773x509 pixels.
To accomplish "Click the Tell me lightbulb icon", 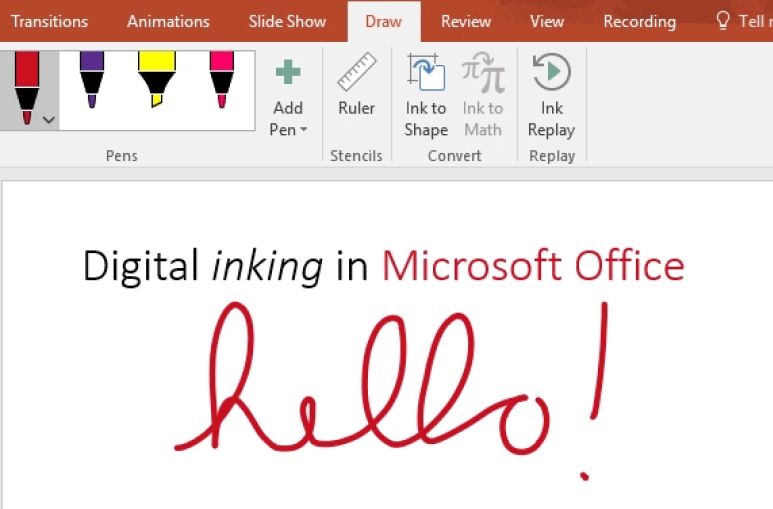I will click(x=722, y=21).
